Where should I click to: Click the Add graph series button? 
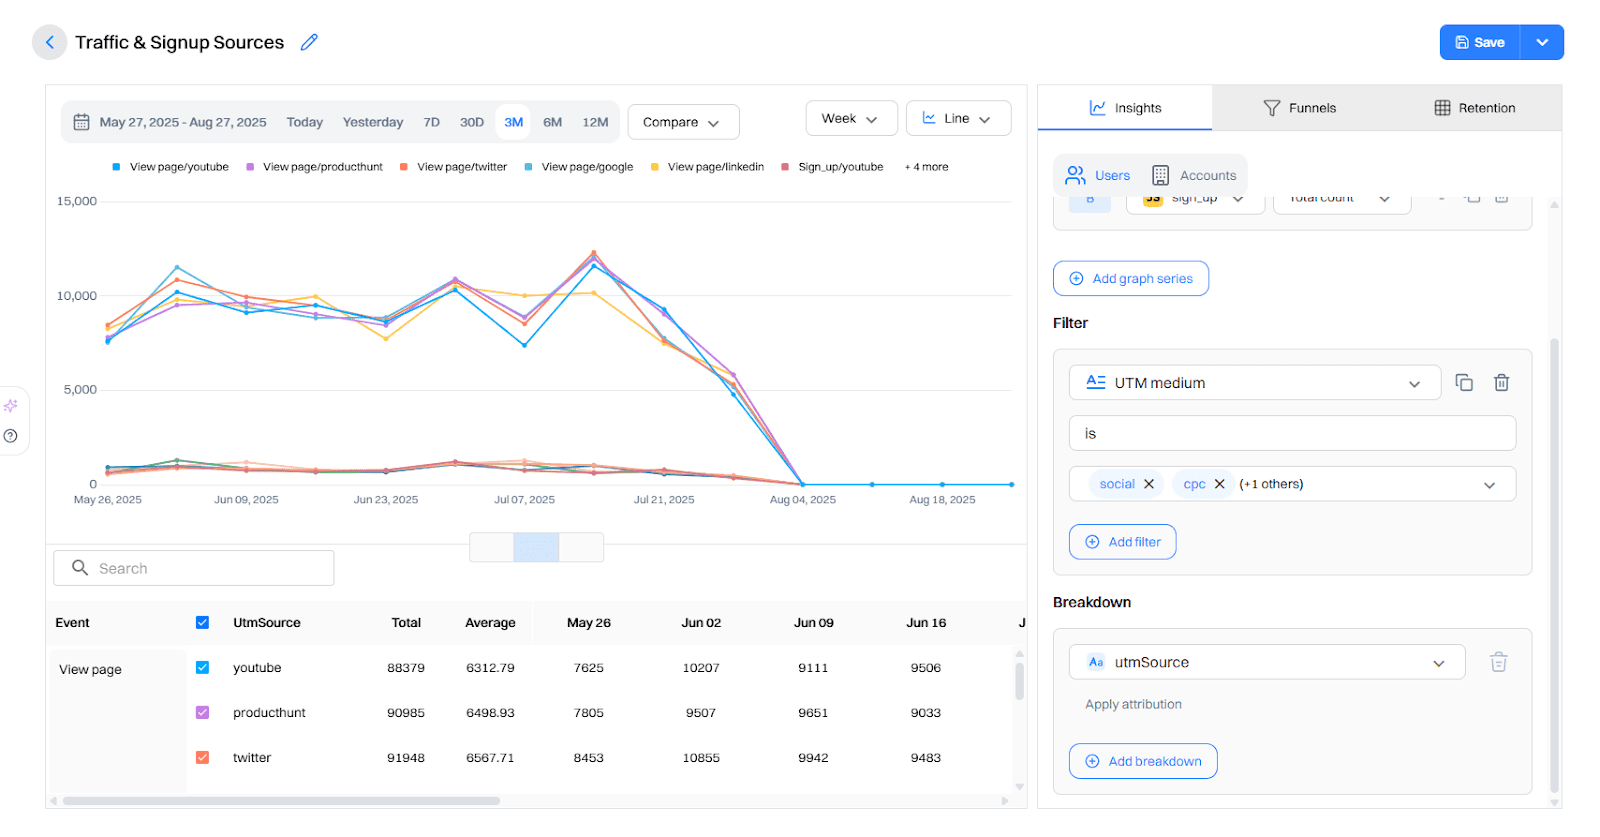click(1130, 278)
